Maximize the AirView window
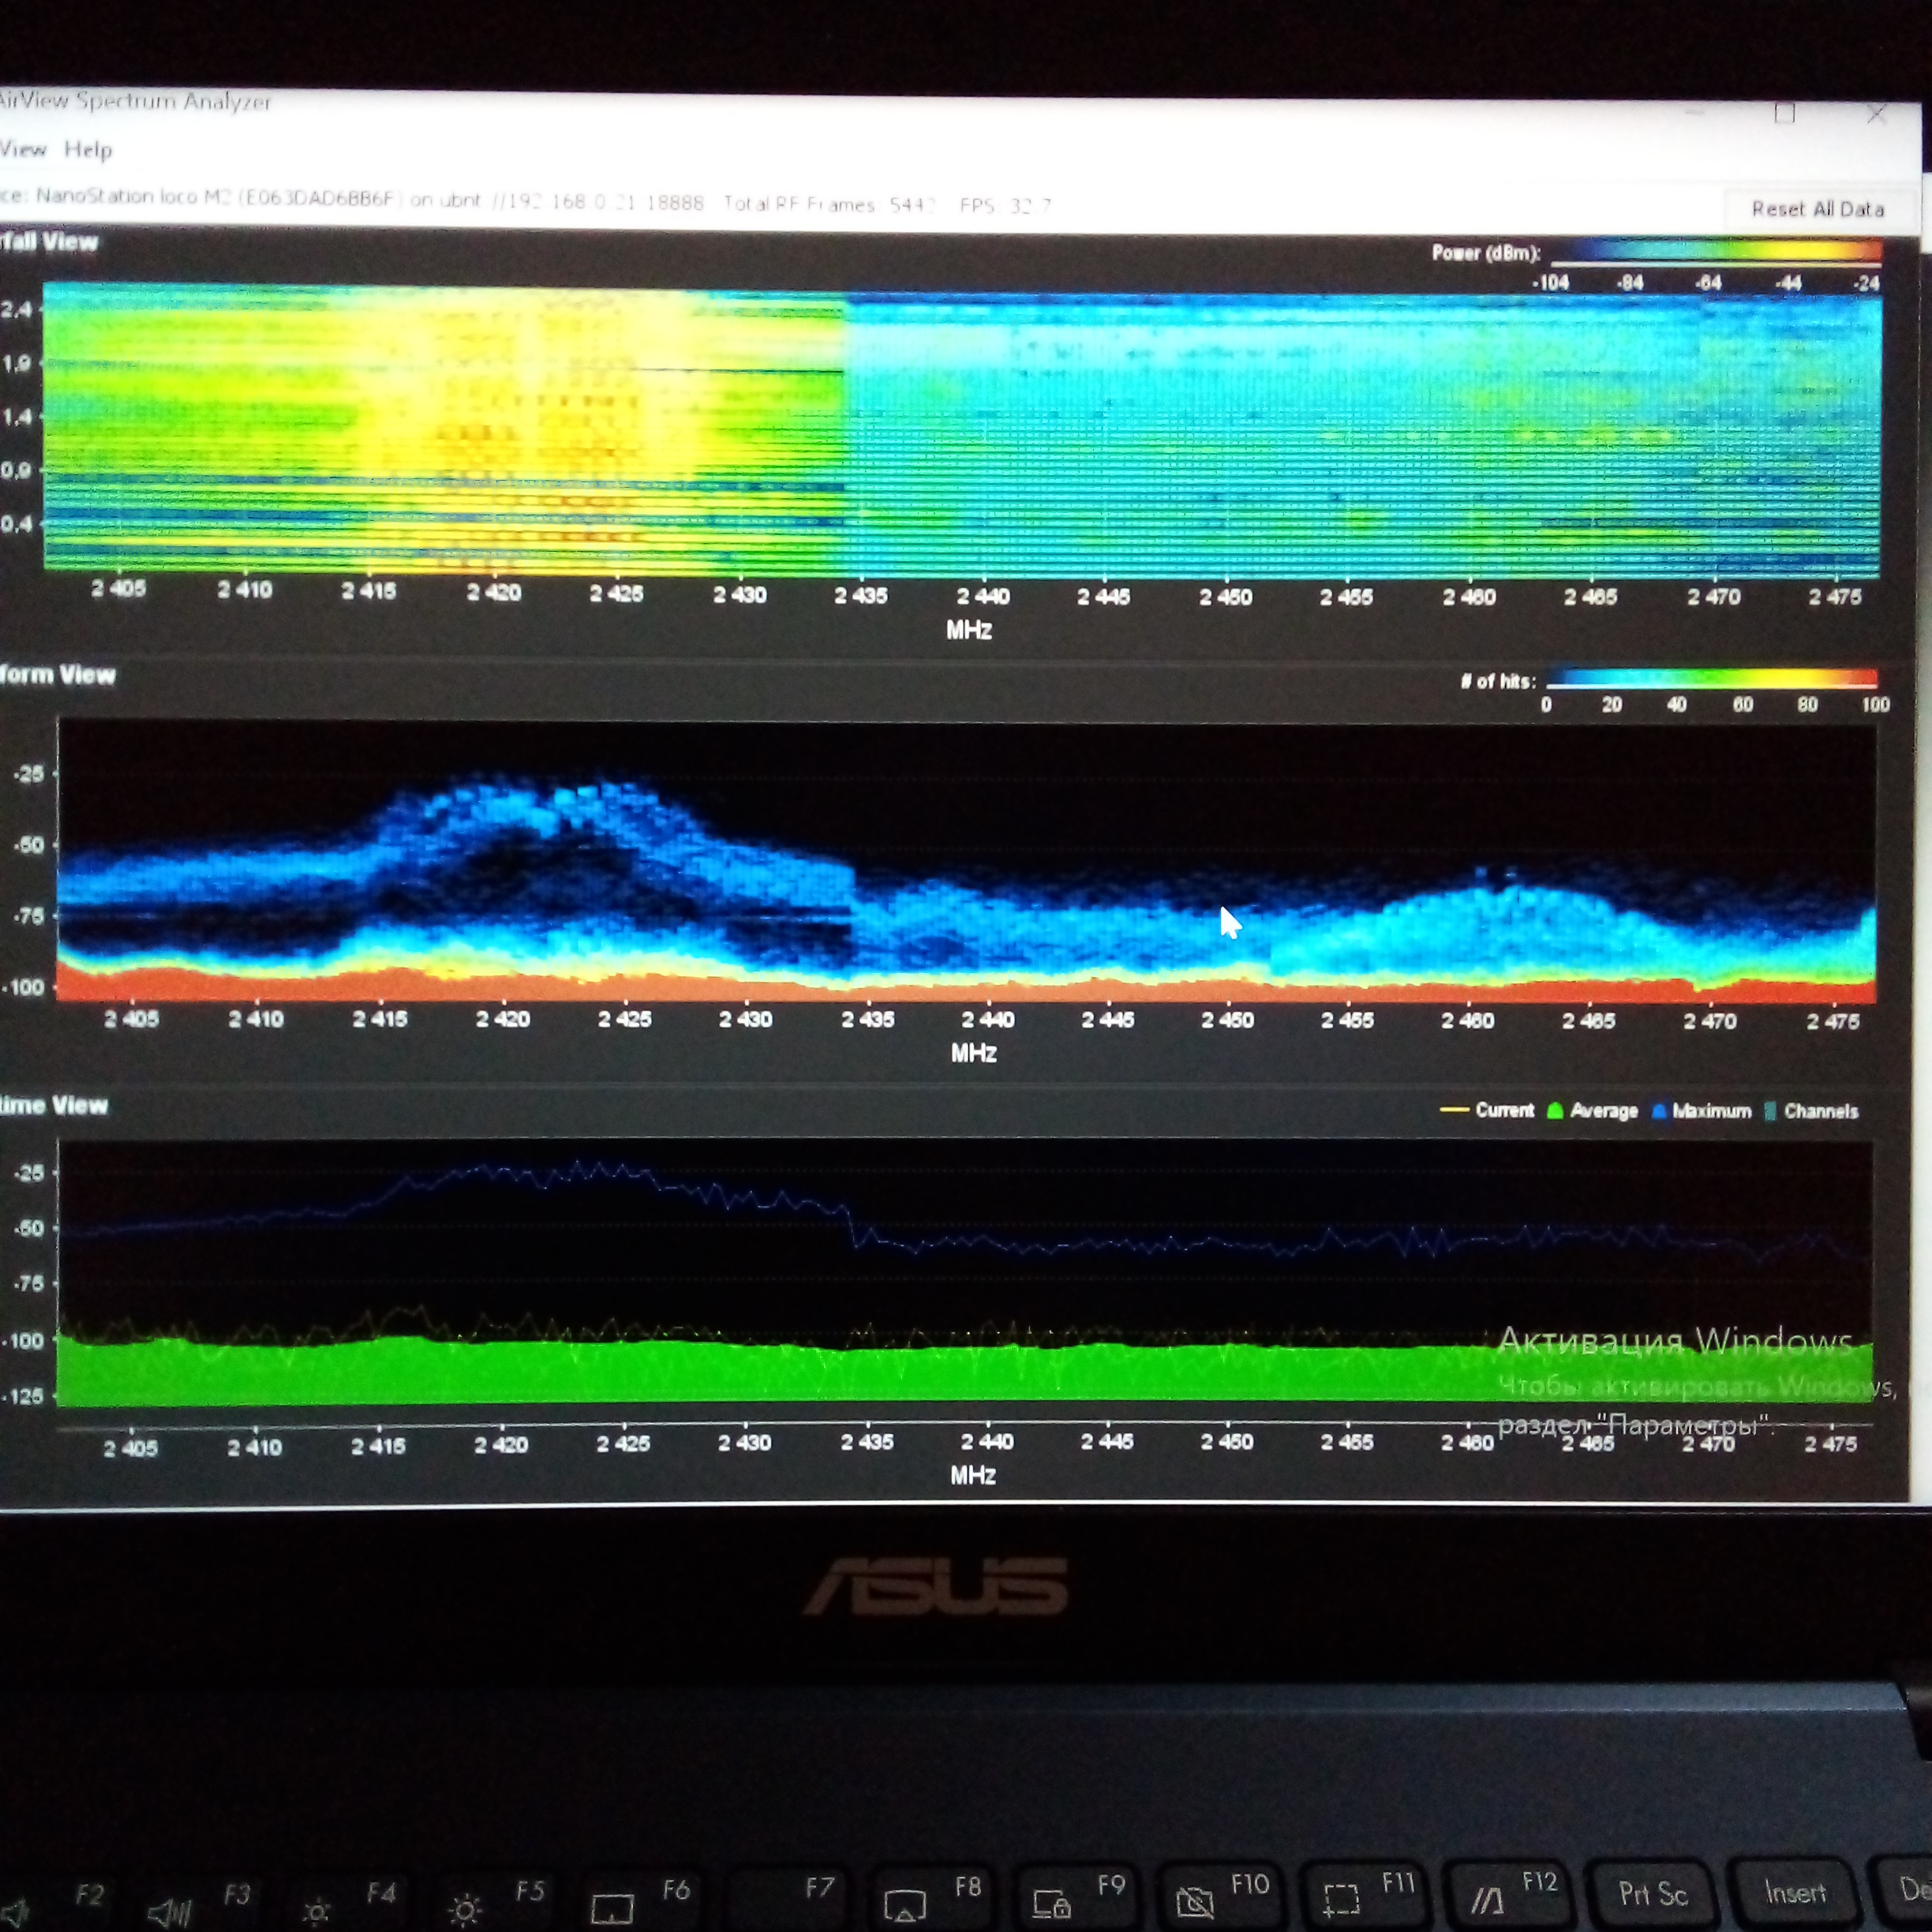This screenshot has width=1932, height=1932. [1785, 113]
